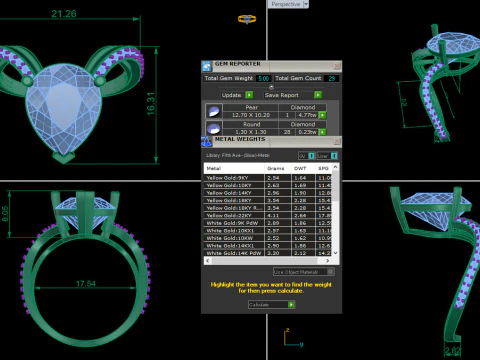480x360 pixels.
Task: Click the 0.23tw weight cell
Action: (307, 132)
